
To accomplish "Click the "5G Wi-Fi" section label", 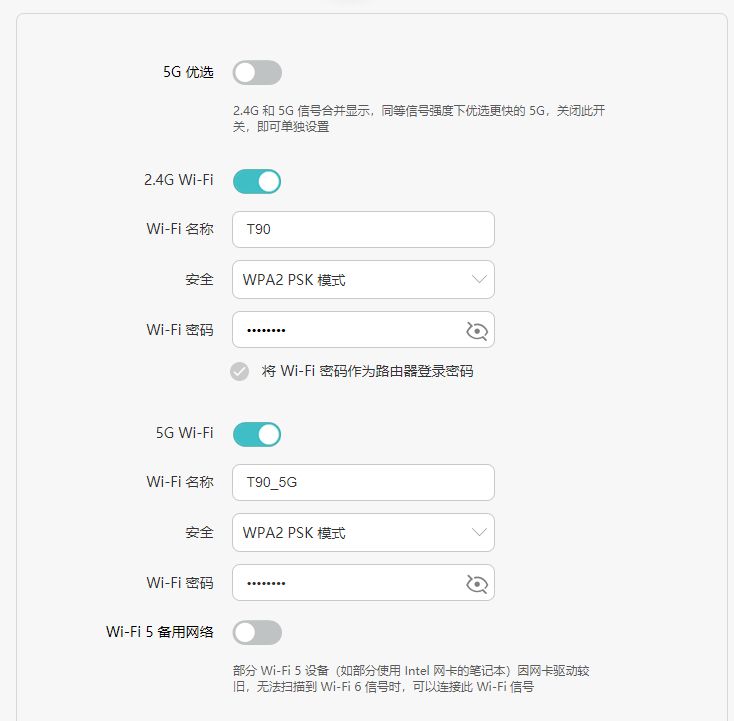I will (x=185, y=434).
